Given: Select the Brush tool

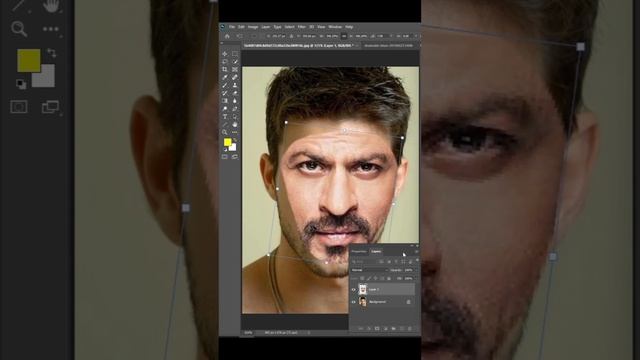Looking at the screenshot, I should pos(224,85).
